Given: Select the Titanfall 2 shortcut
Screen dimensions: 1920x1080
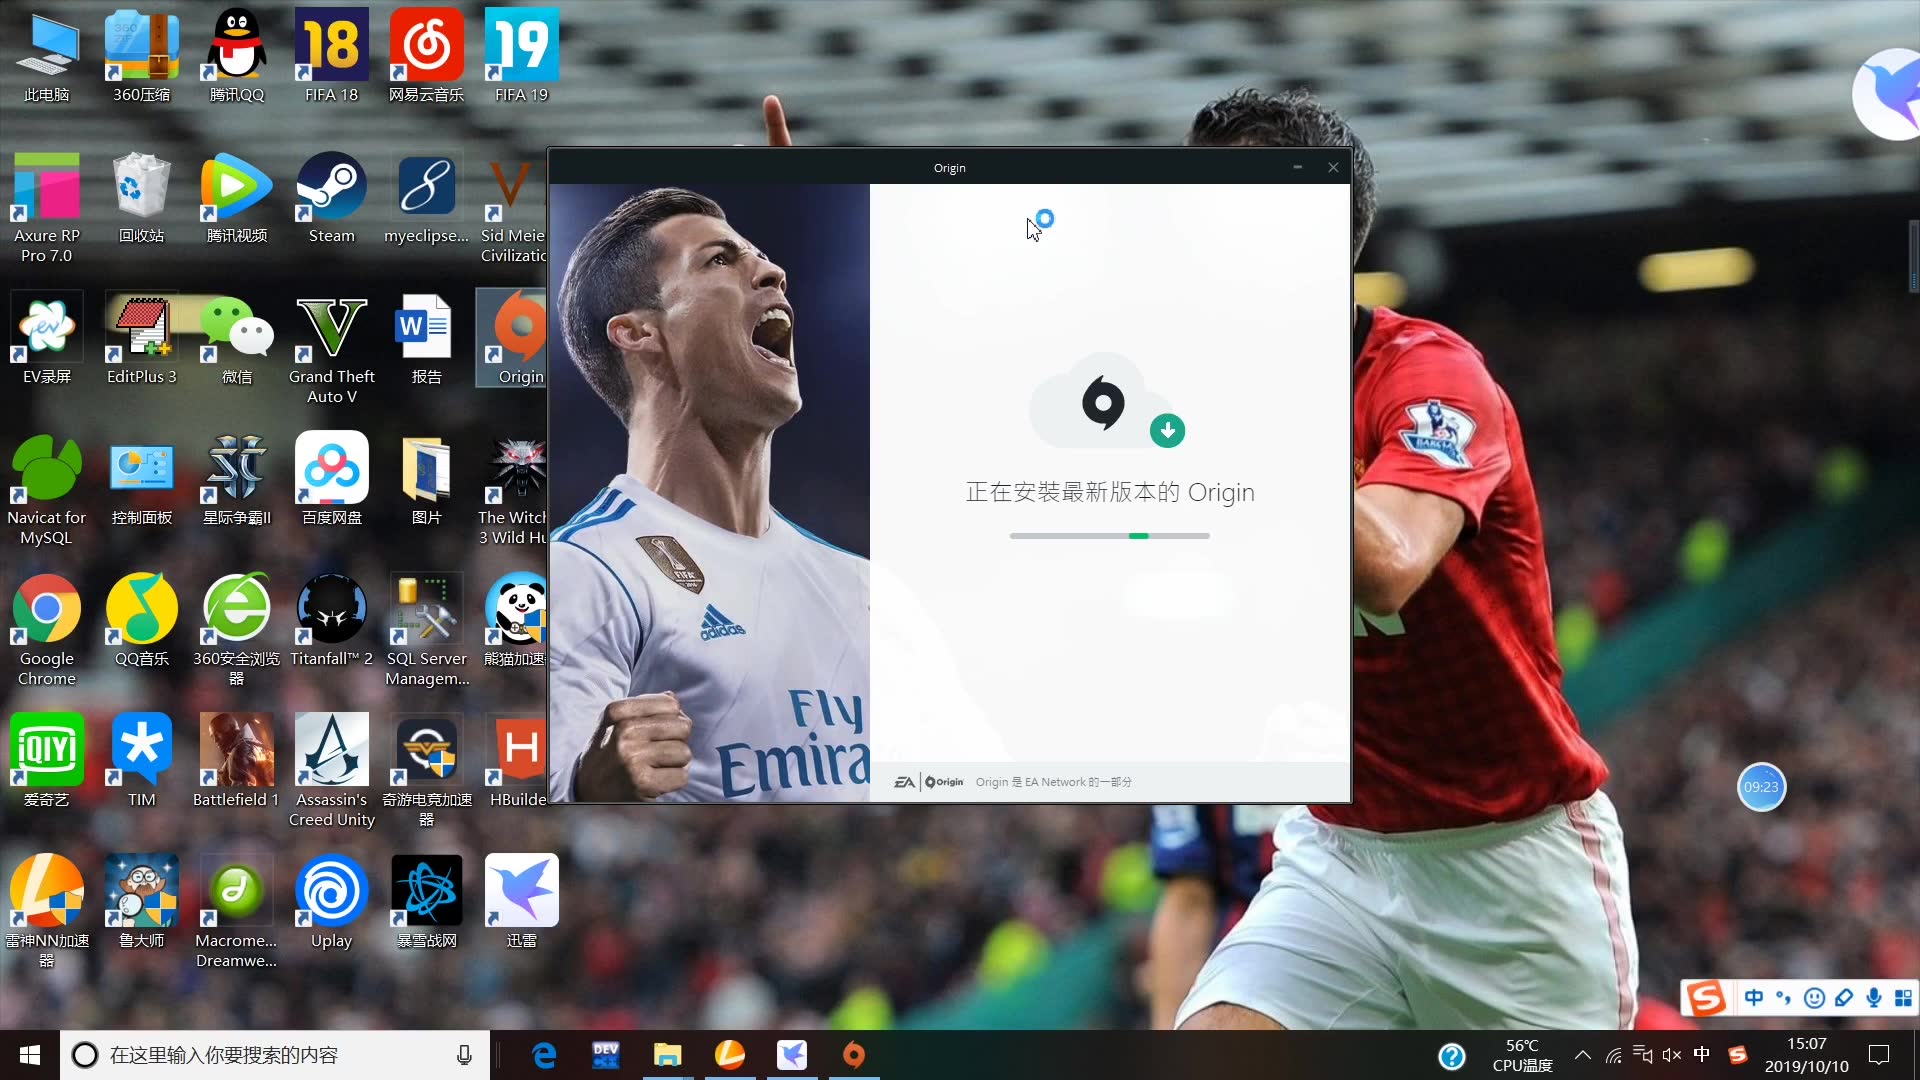Looking at the screenshot, I should pyautogui.click(x=331, y=620).
